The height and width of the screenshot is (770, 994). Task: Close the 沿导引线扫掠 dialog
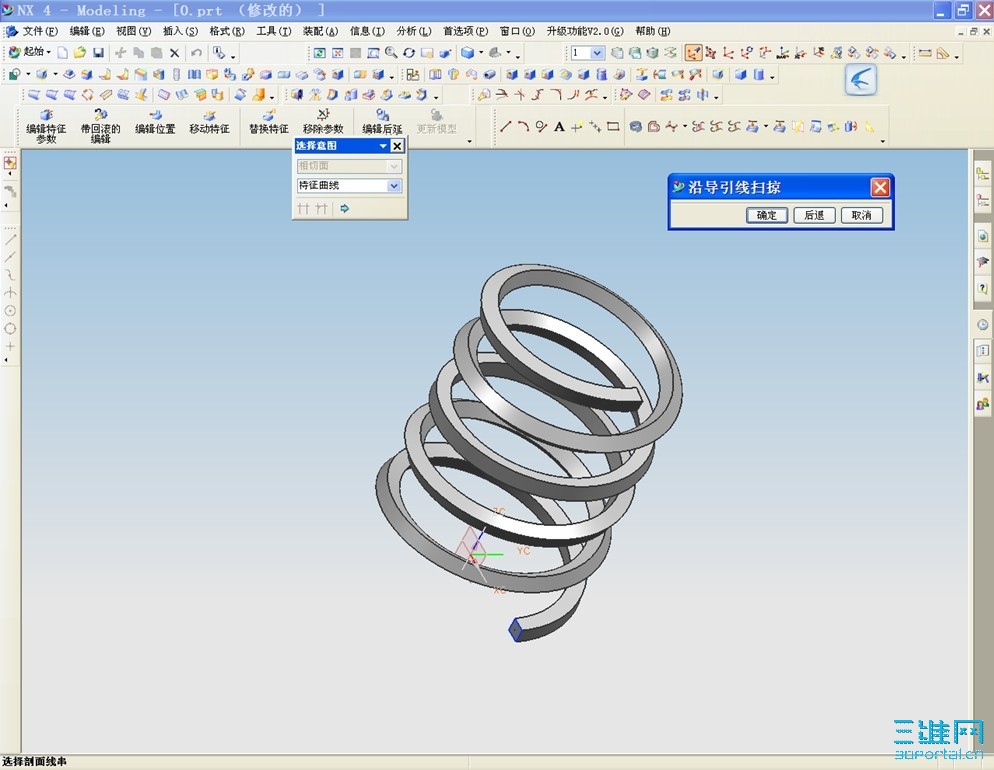click(880, 188)
